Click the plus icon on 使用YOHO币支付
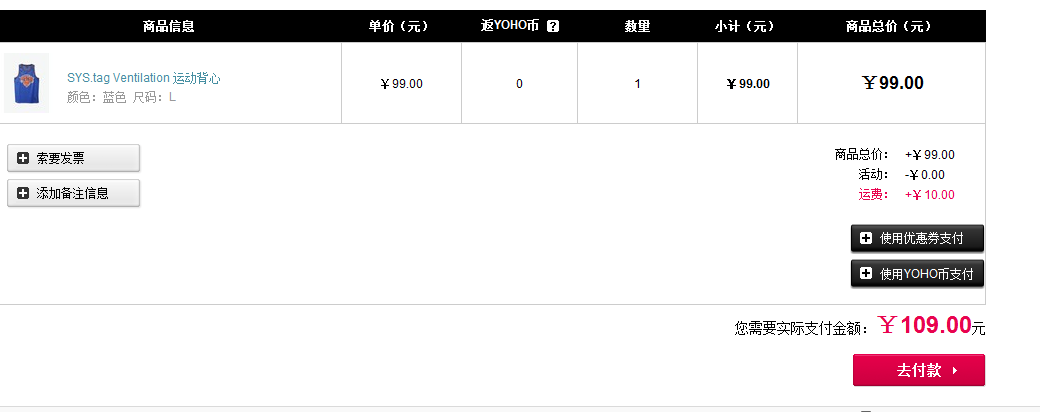 pos(866,273)
